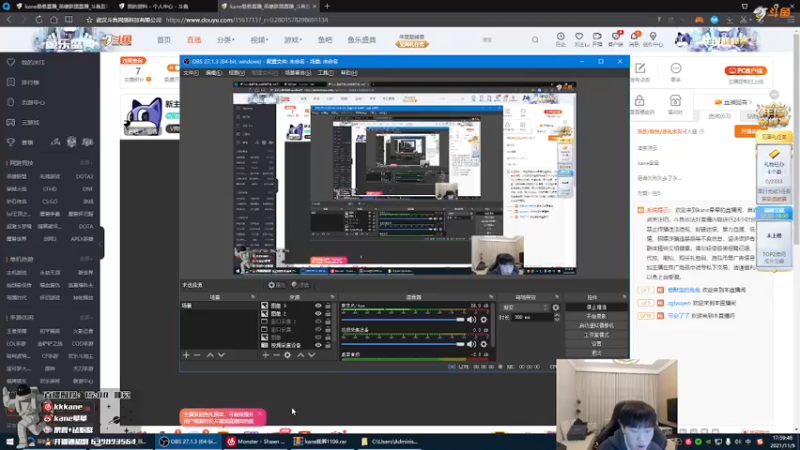The height and width of the screenshot is (450, 800).
Task: Expand the 分类 dropdown in Douyu nav
Action: coord(226,40)
